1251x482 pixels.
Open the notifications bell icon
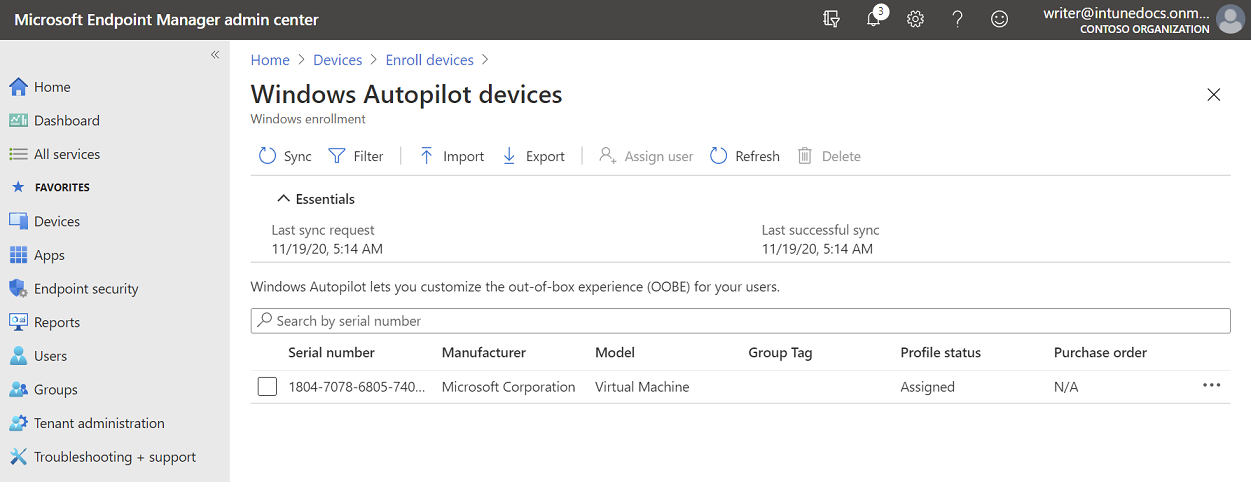(x=874, y=19)
